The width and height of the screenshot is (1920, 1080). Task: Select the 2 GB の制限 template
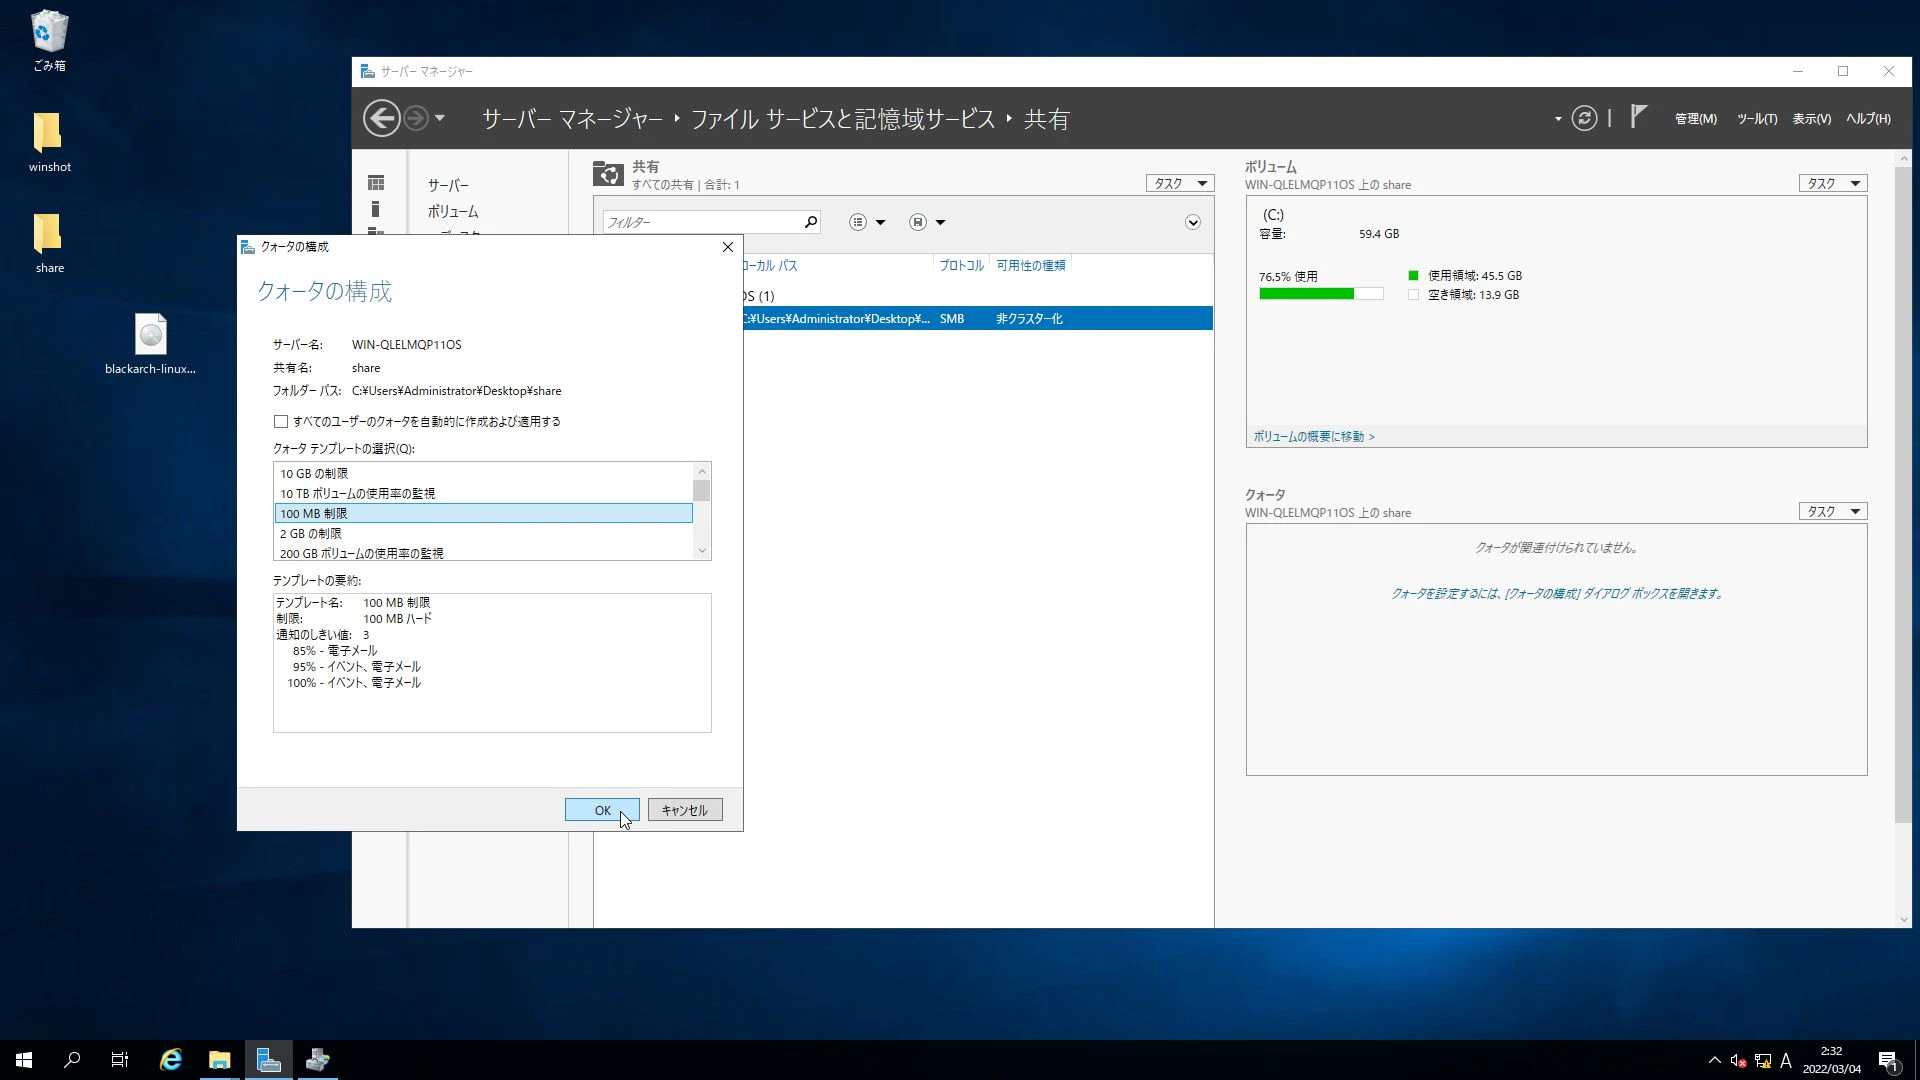click(x=483, y=534)
